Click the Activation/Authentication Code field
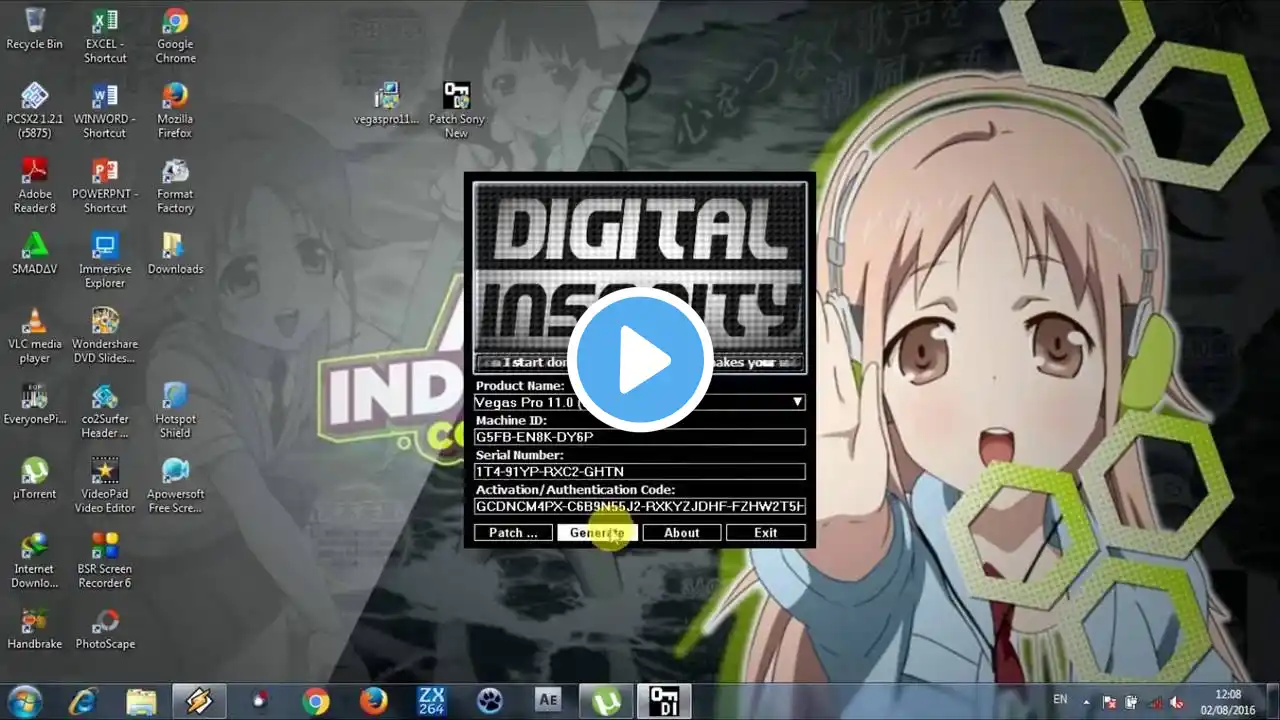The width and height of the screenshot is (1280, 720). coord(640,506)
